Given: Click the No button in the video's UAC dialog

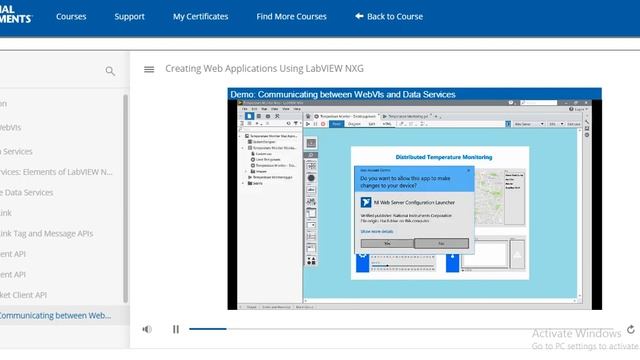Looking at the screenshot, I should [441, 244].
